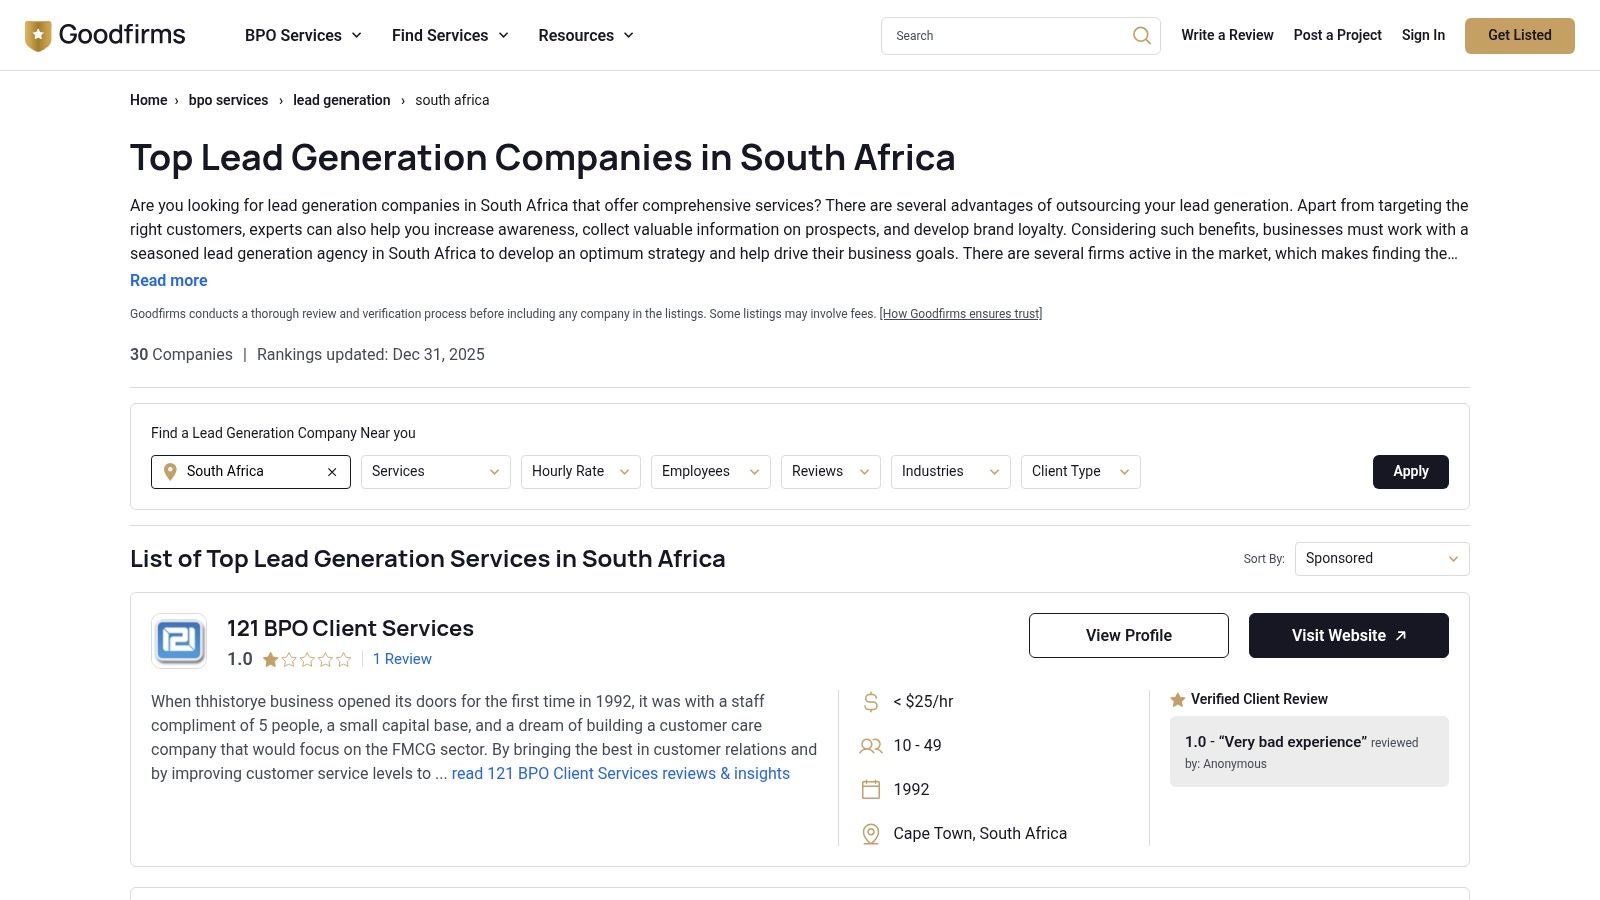Image resolution: width=1600 pixels, height=900 pixels.
Task: Click the search magnifying glass icon
Action: (x=1141, y=35)
